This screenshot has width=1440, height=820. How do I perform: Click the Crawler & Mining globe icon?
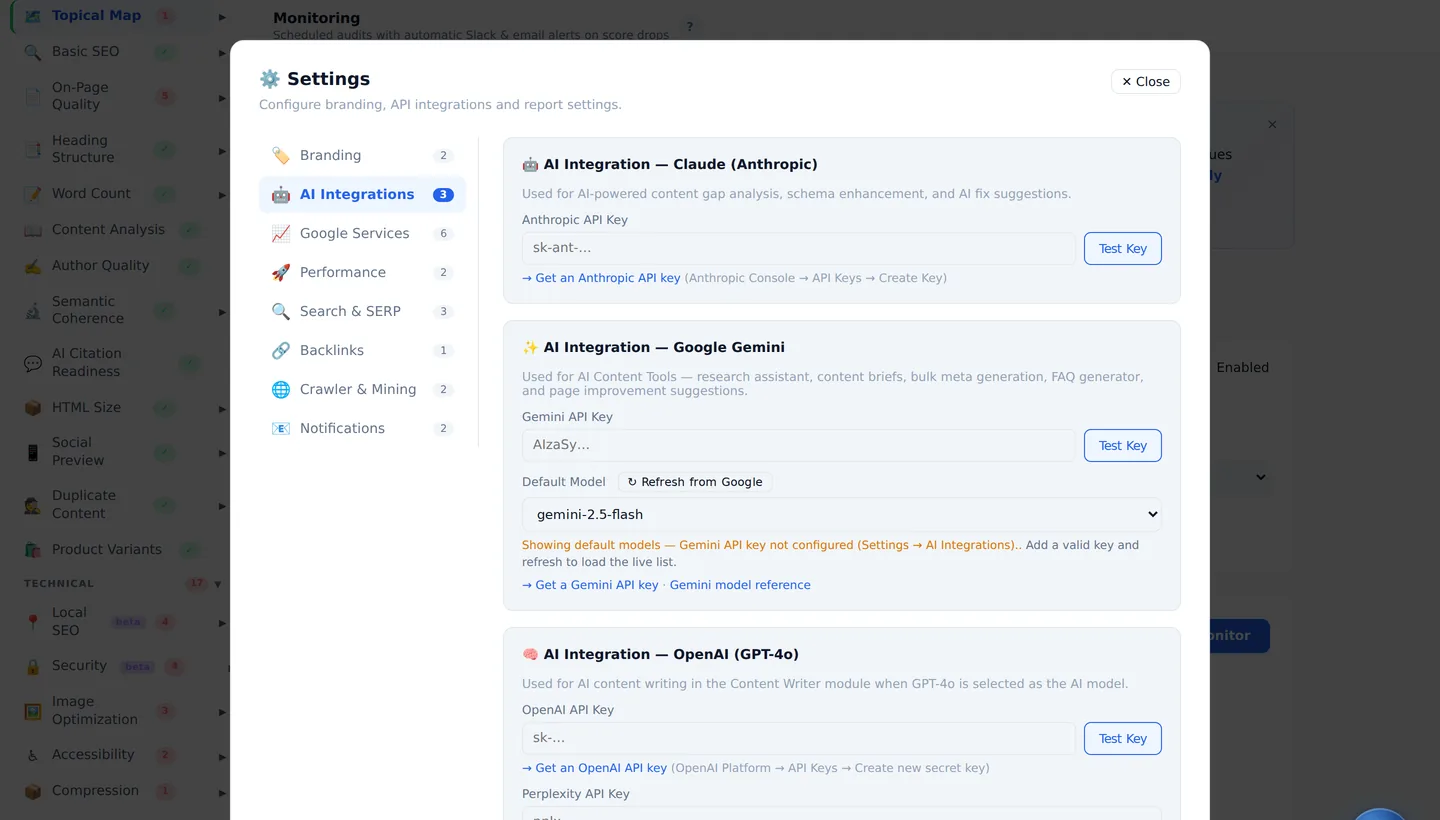281,389
